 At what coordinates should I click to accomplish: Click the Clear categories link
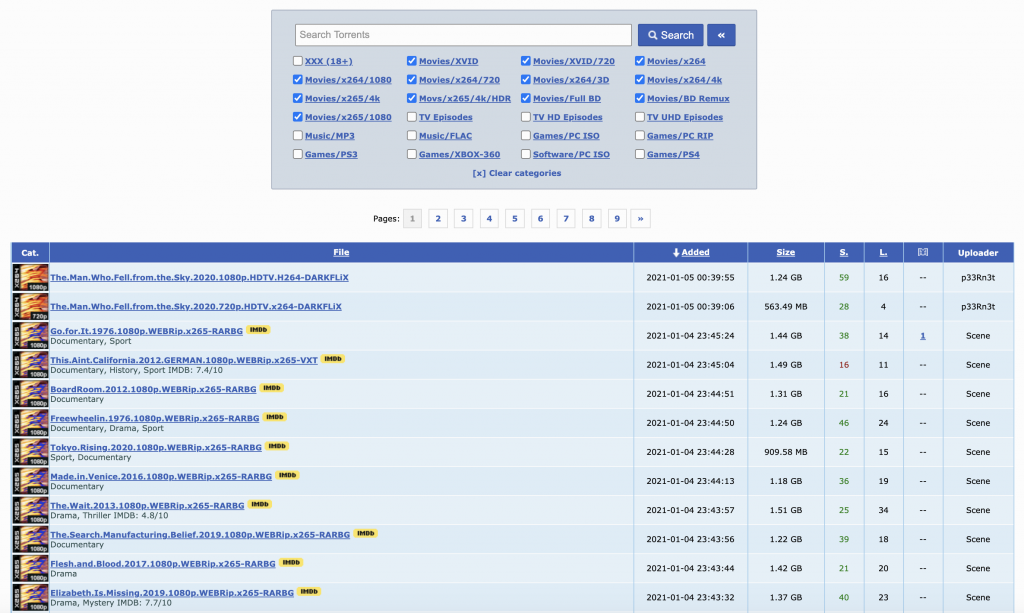pos(517,173)
